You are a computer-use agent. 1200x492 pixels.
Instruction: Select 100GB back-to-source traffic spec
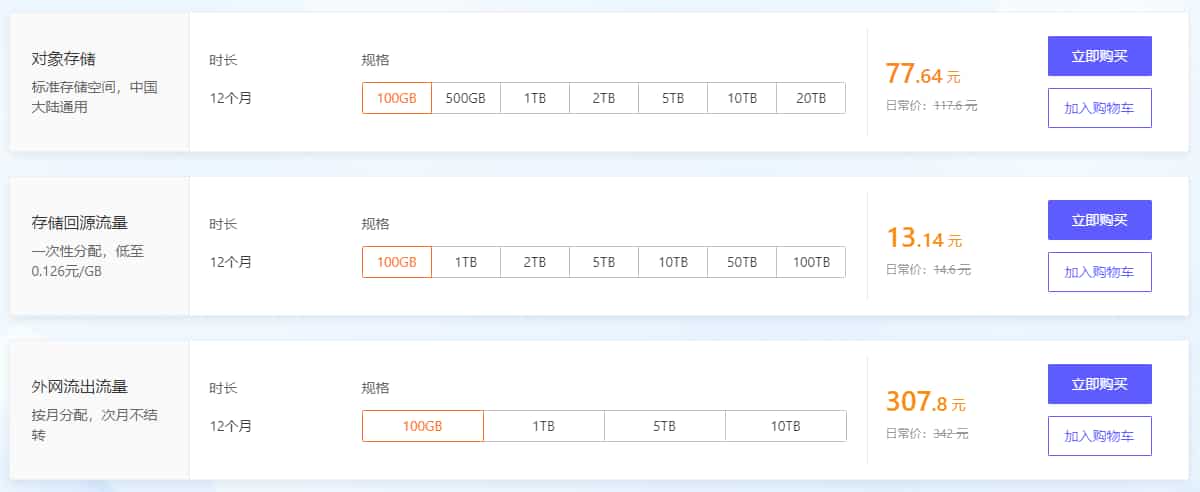[x=396, y=262]
